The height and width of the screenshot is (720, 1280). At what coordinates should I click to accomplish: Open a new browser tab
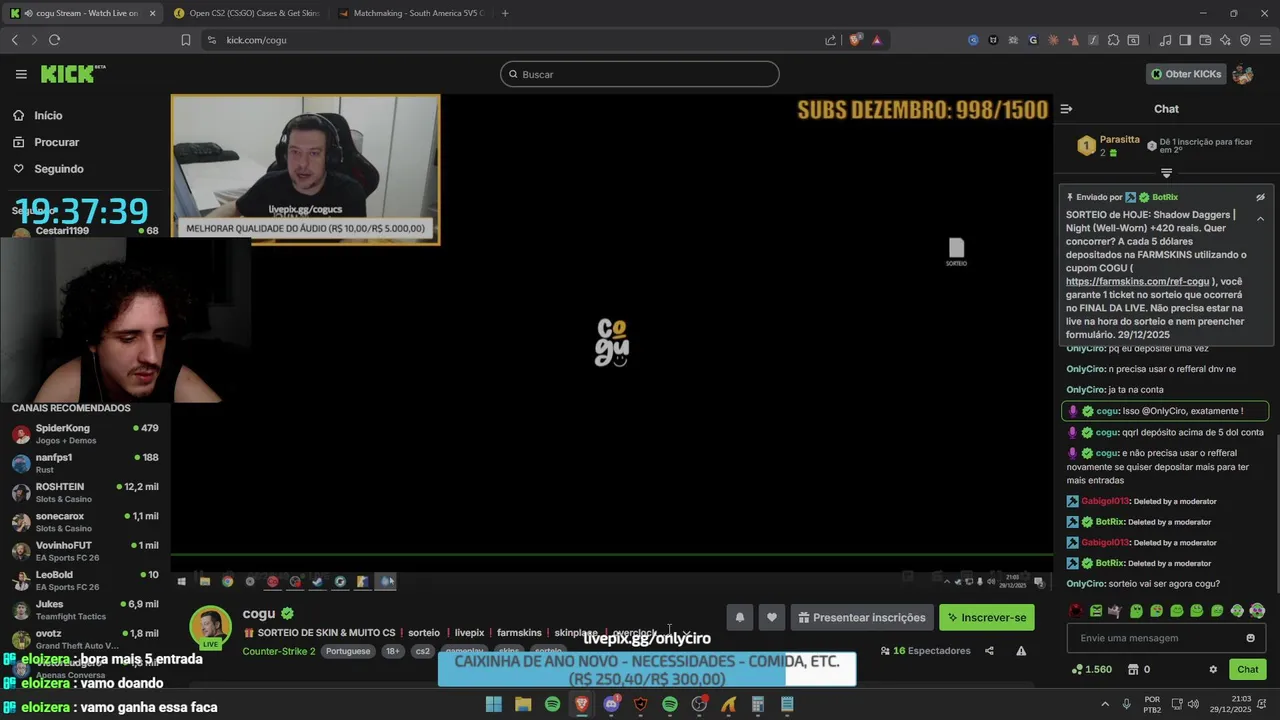505,13
